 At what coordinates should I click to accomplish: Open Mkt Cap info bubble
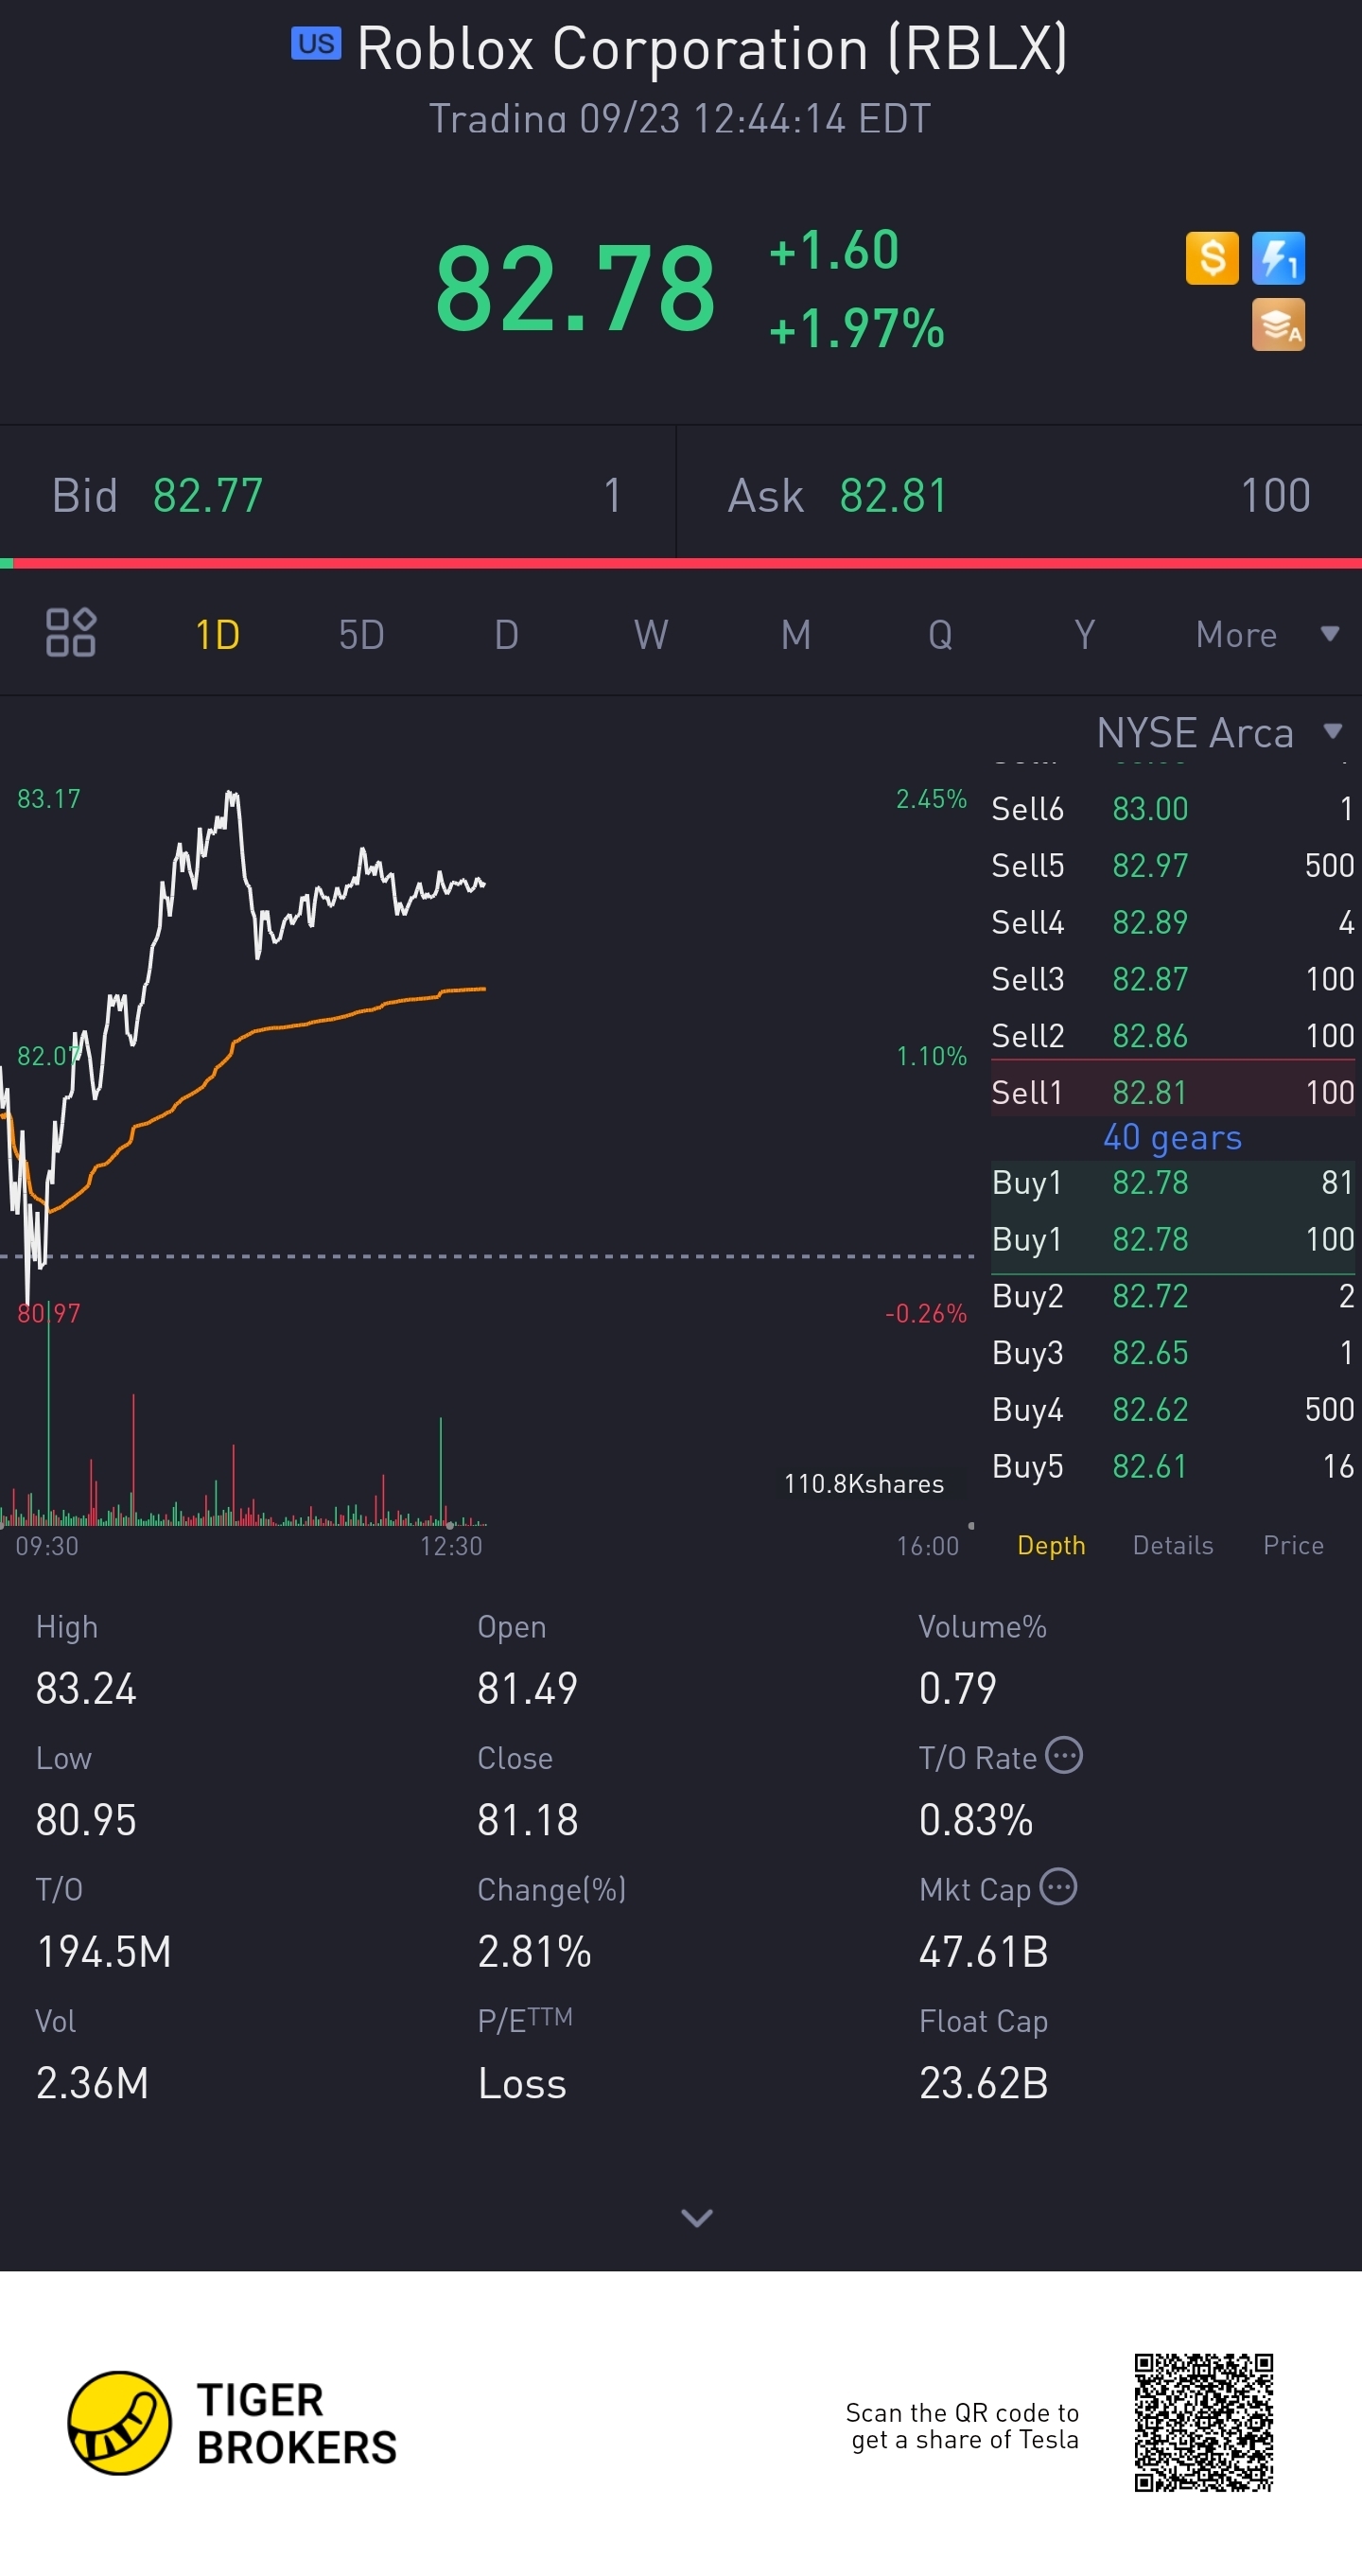click(1058, 1887)
